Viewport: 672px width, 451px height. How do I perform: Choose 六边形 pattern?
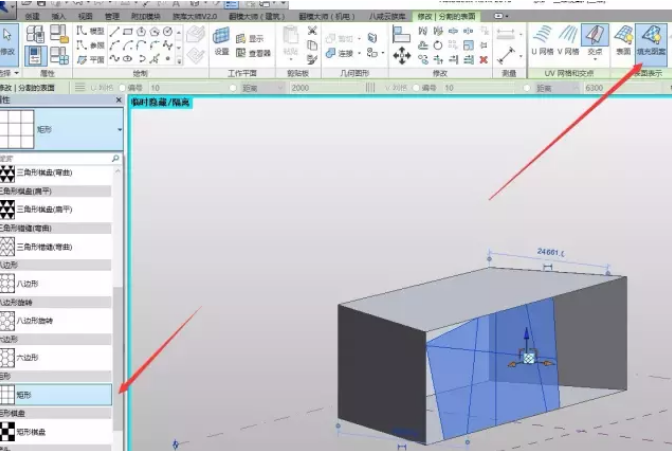click(x=56, y=357)
